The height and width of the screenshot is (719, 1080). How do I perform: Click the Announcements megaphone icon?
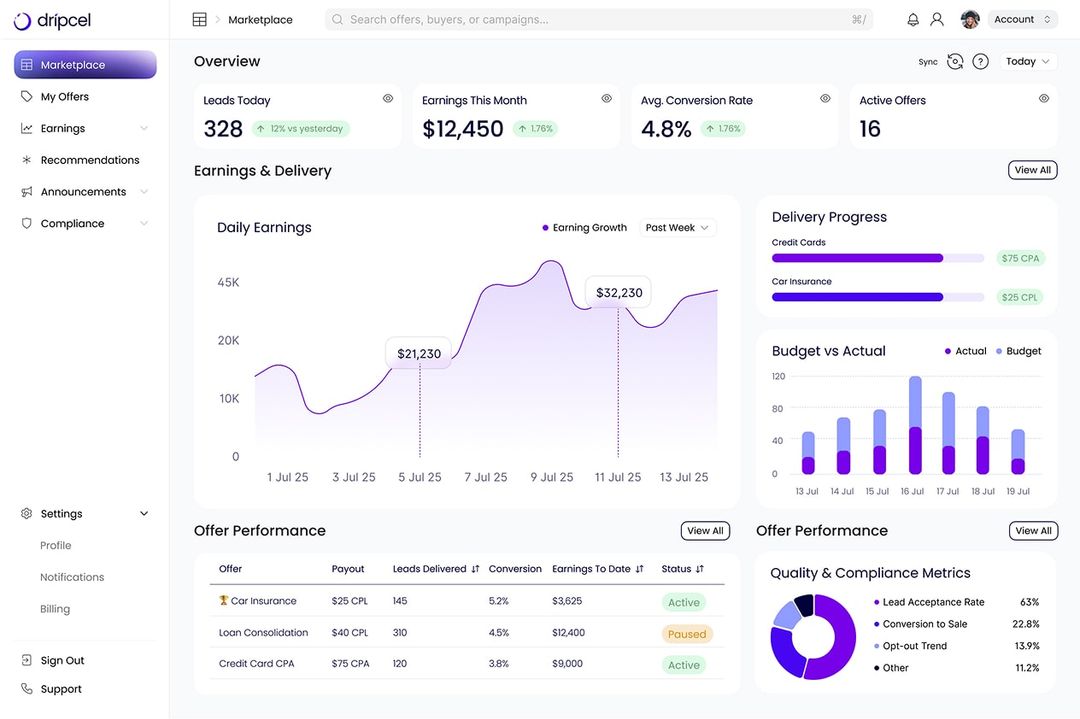(x=24, y=191)
